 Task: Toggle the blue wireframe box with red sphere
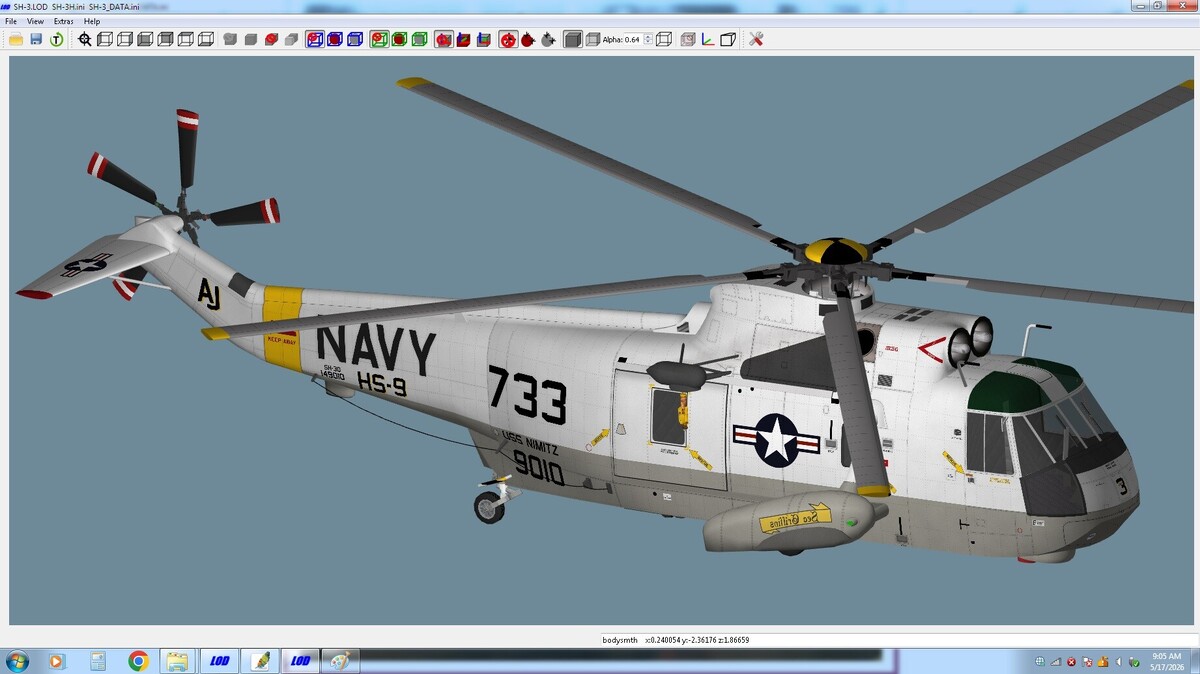[315, 39]
